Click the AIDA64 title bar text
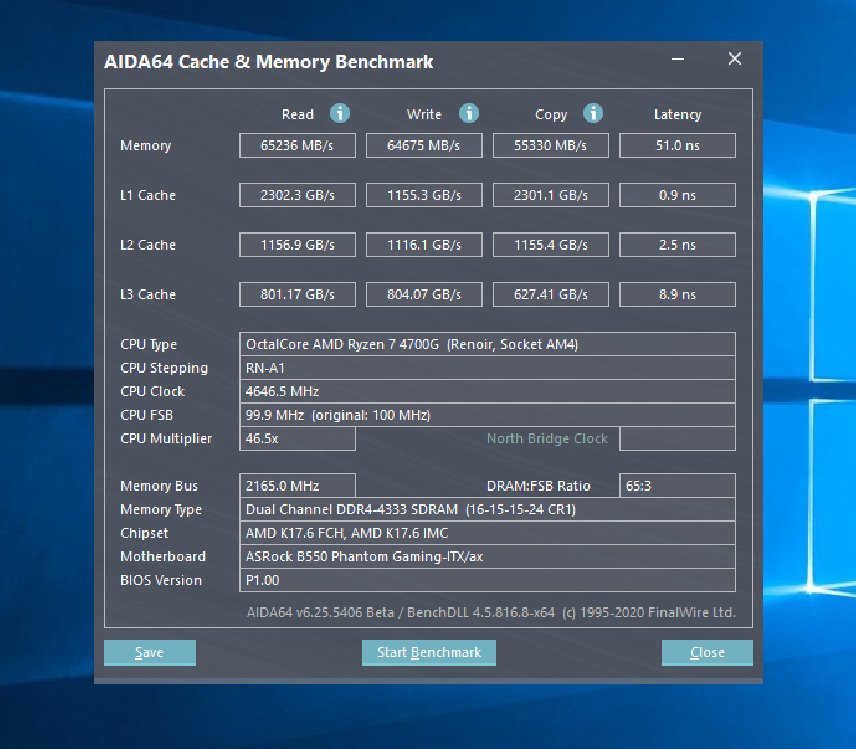The height and width of the screenshot is (749, 856). tap(269, 61)
